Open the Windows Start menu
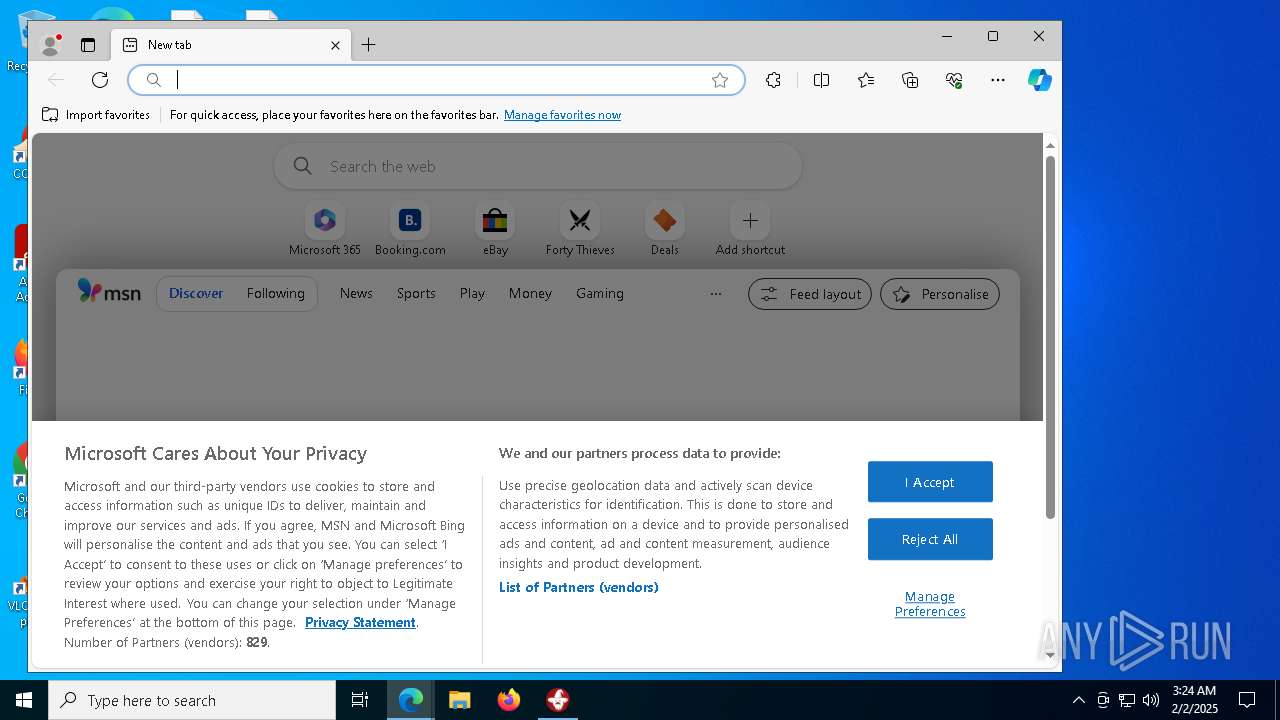 [24, 700]
